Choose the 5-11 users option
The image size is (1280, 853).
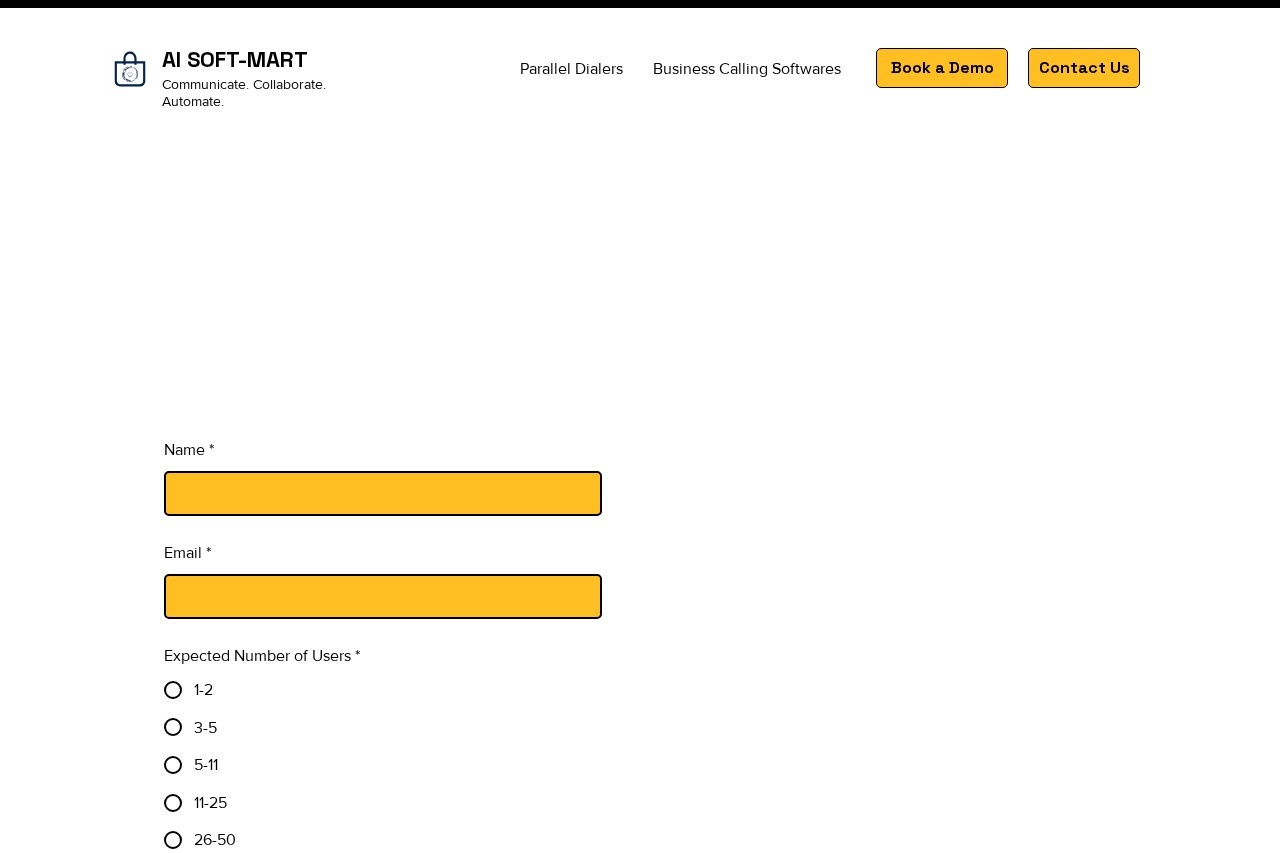pyautogui.click(x=173, y=765)
